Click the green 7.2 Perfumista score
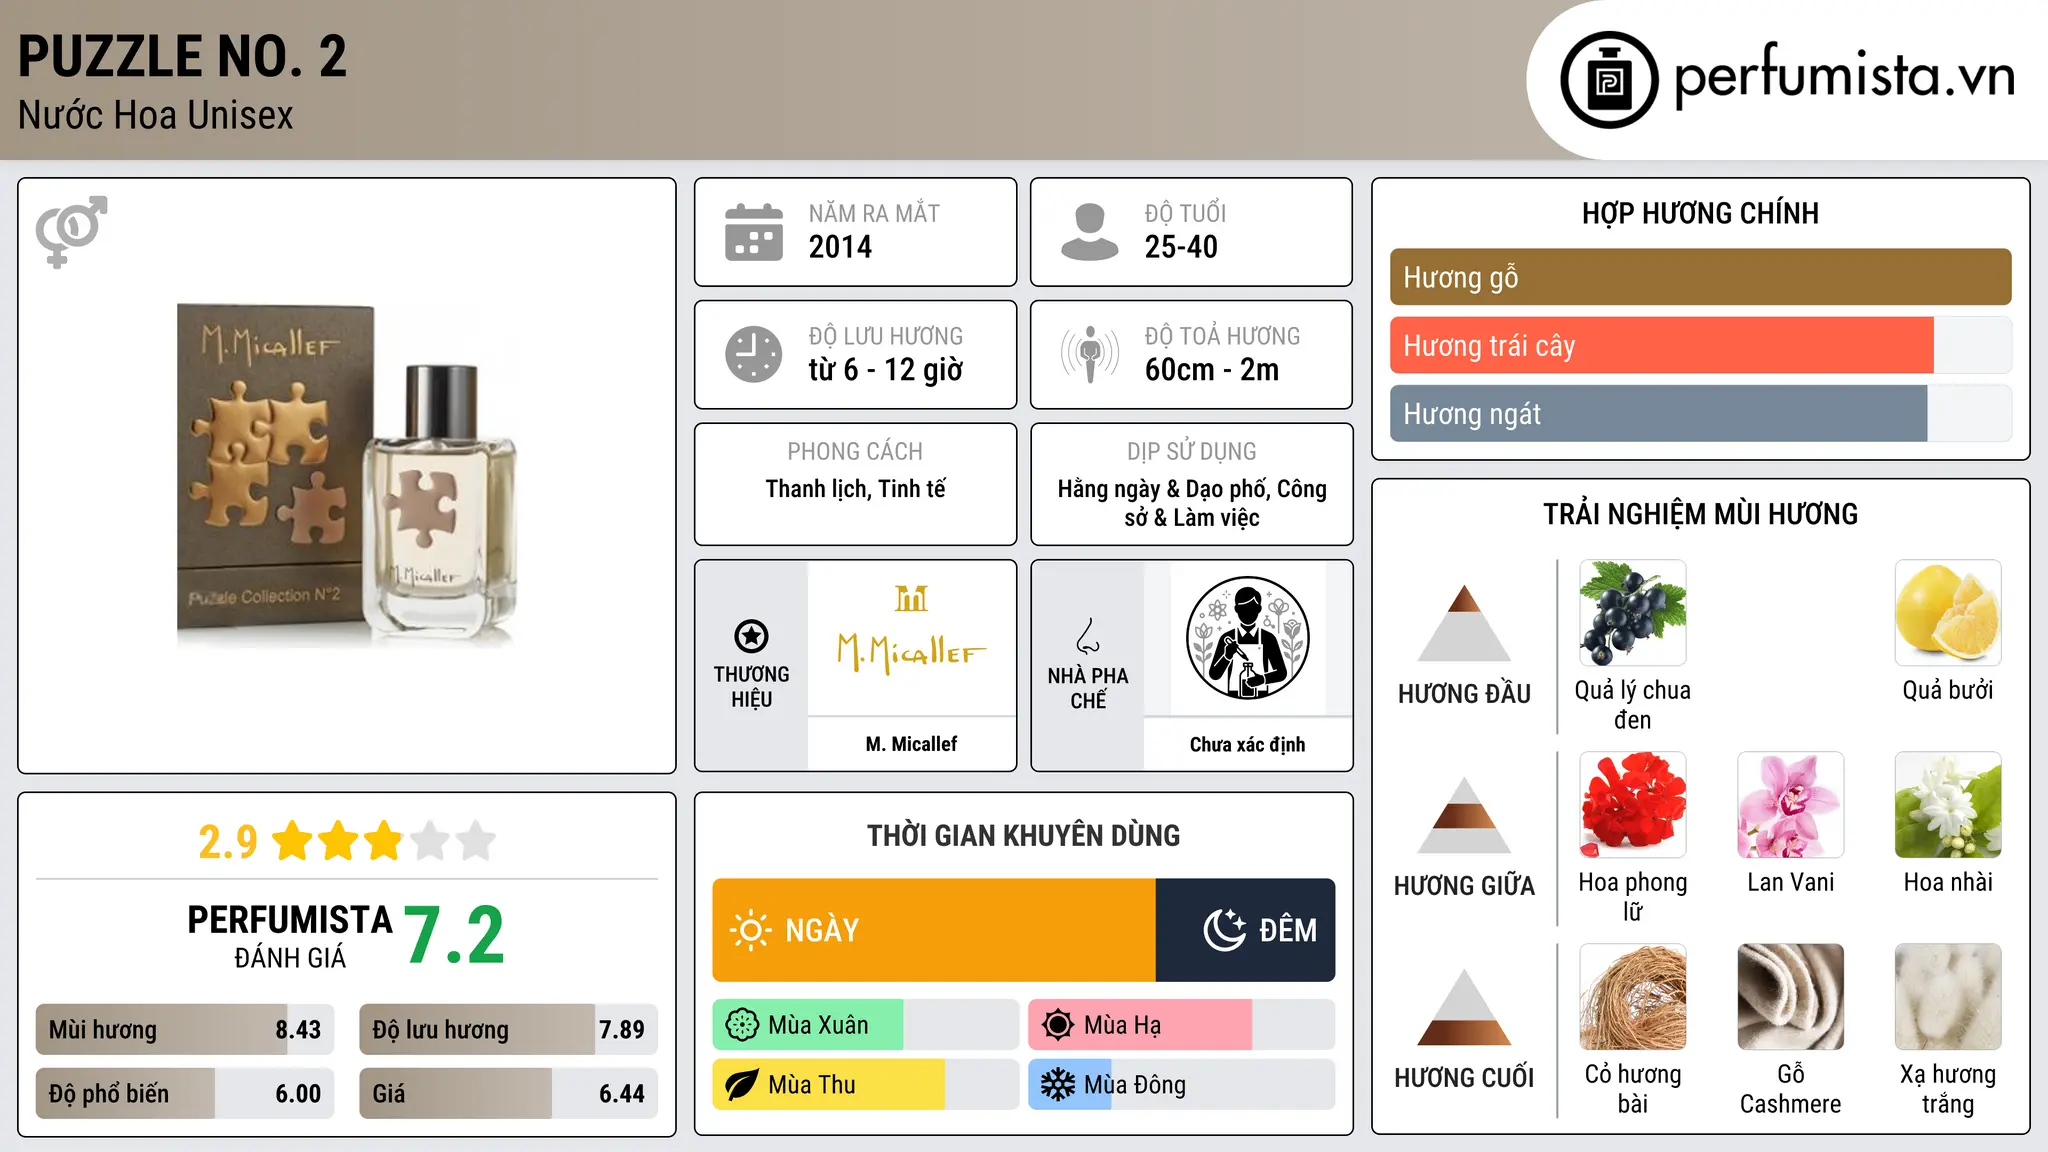Screen dimensions: 2048x1152 pyautogui.click(x=455, y=935)
